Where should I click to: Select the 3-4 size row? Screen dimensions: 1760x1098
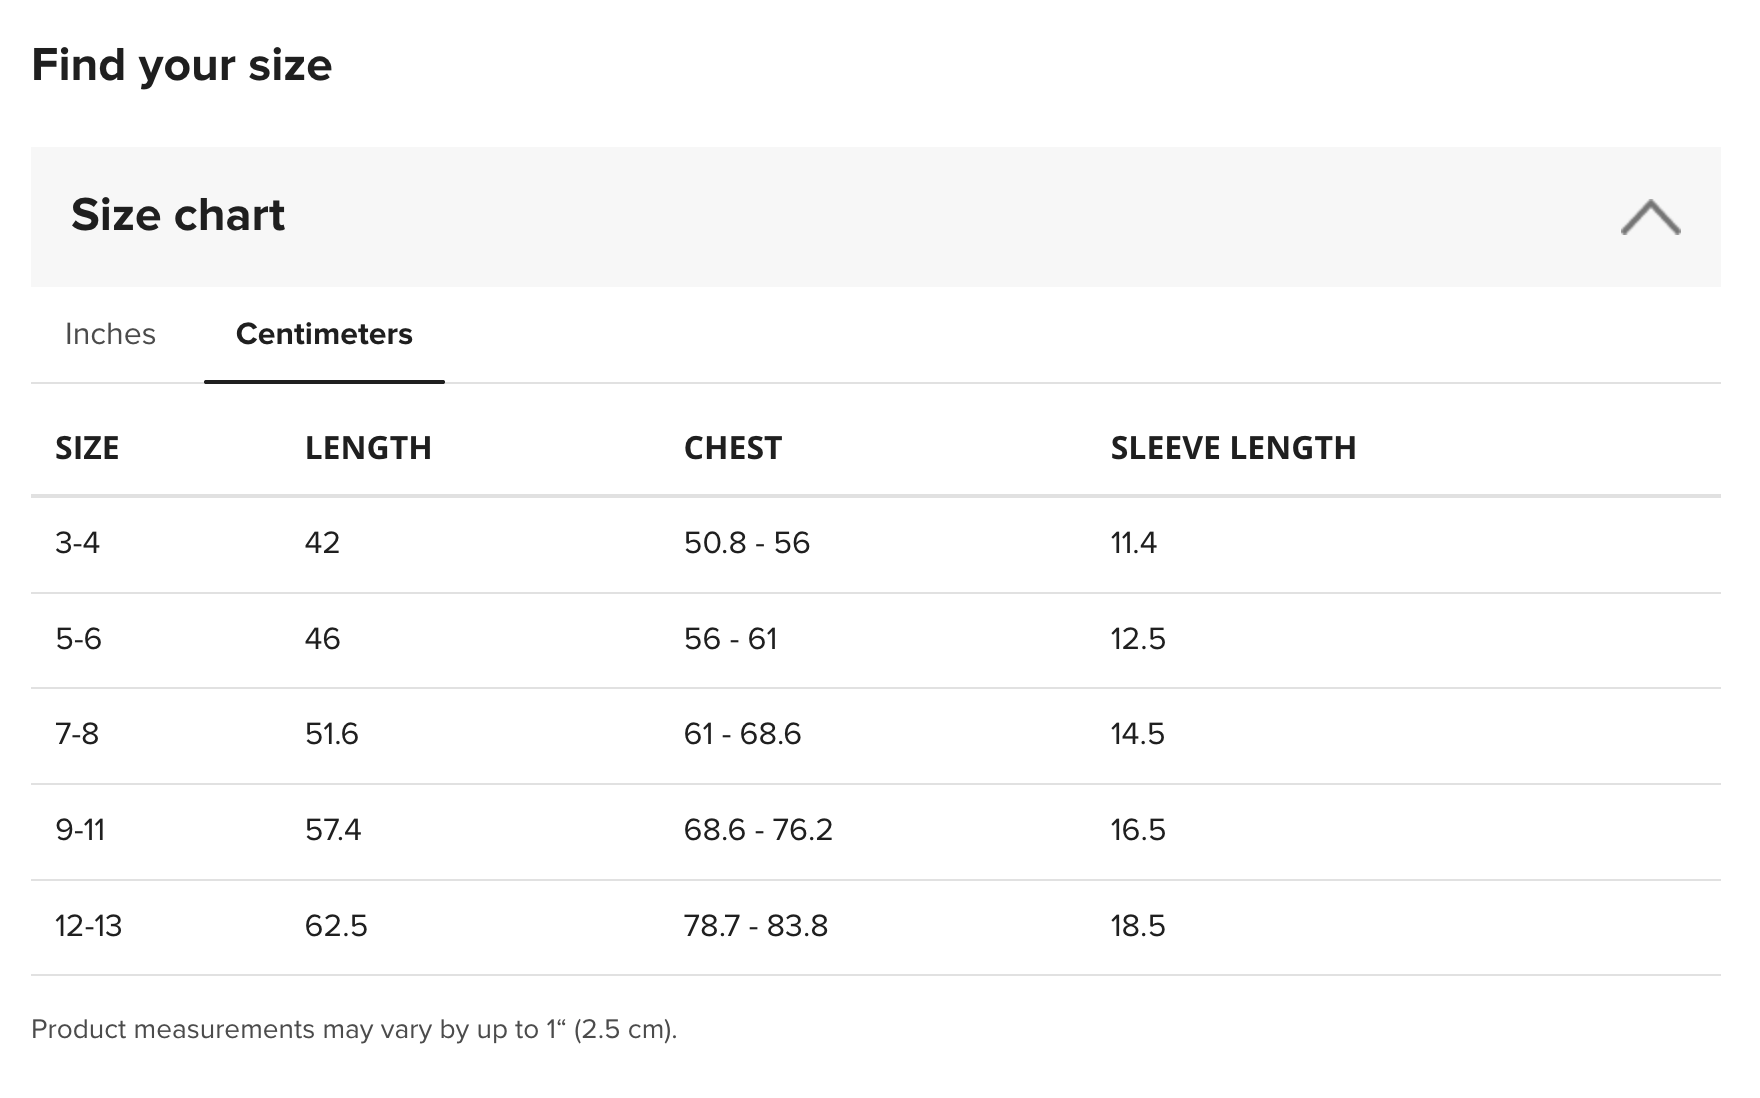pyautogui.click(x=876, y=544)
